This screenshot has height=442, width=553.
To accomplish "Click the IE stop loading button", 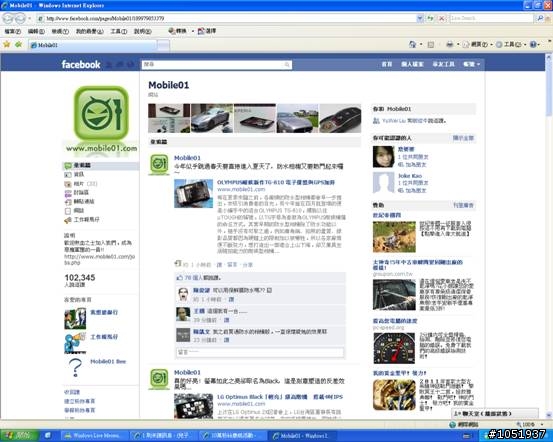I will point(441,18).
